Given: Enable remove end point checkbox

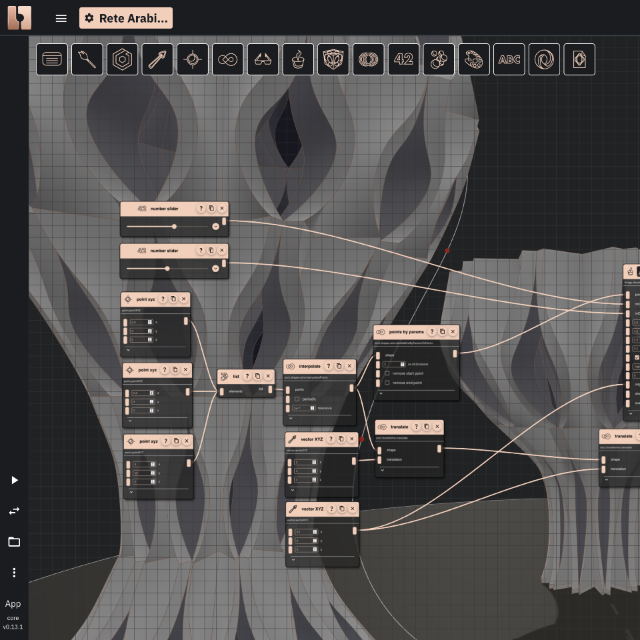Looking at the screenshot, I should click(387, 383).
